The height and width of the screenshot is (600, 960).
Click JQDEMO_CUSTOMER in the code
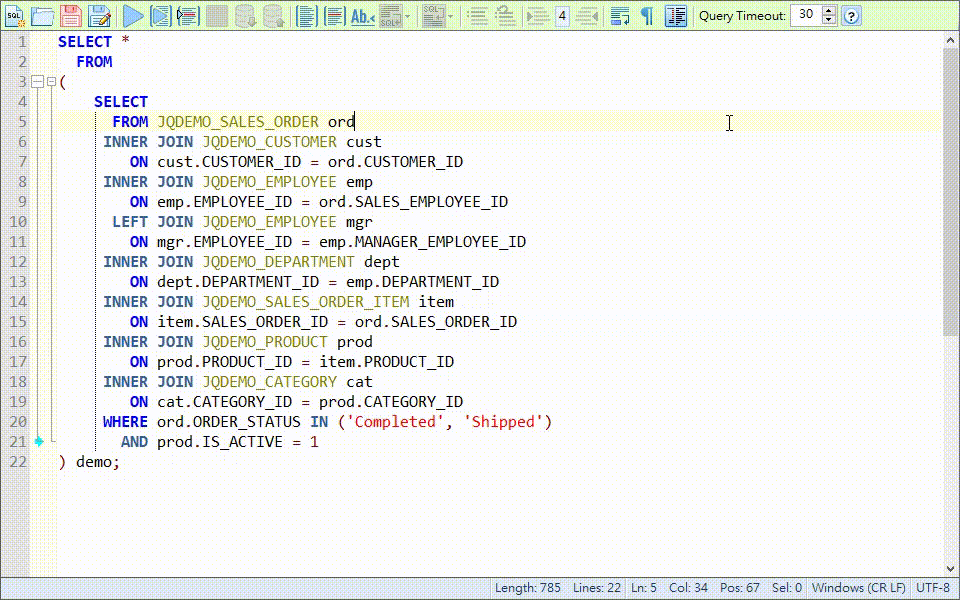tap(269, 142)
